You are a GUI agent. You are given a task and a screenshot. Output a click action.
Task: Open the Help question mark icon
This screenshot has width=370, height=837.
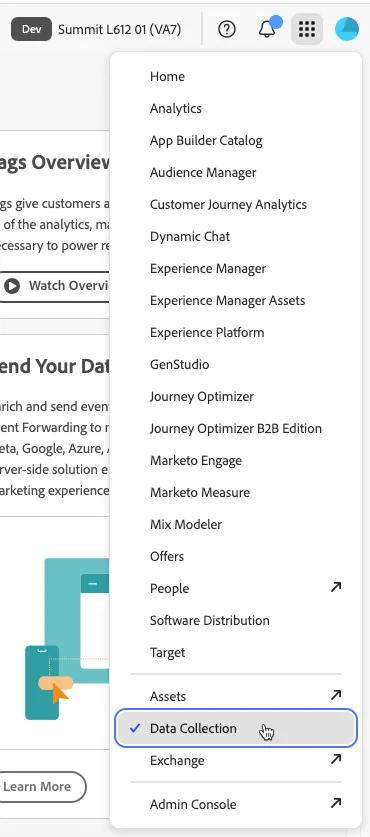227,29
